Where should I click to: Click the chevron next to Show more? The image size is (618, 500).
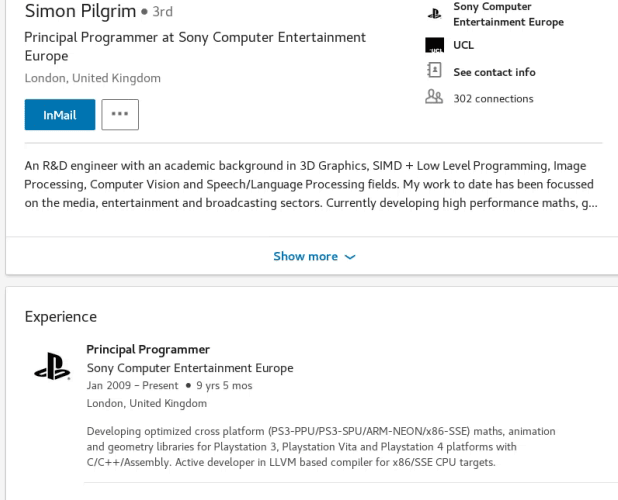pos(350,257)
